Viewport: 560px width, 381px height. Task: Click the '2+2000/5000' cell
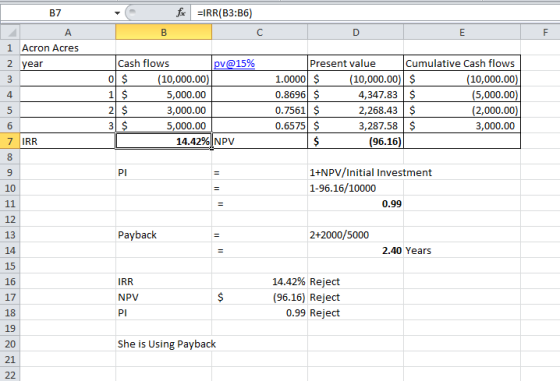(356, 235)
